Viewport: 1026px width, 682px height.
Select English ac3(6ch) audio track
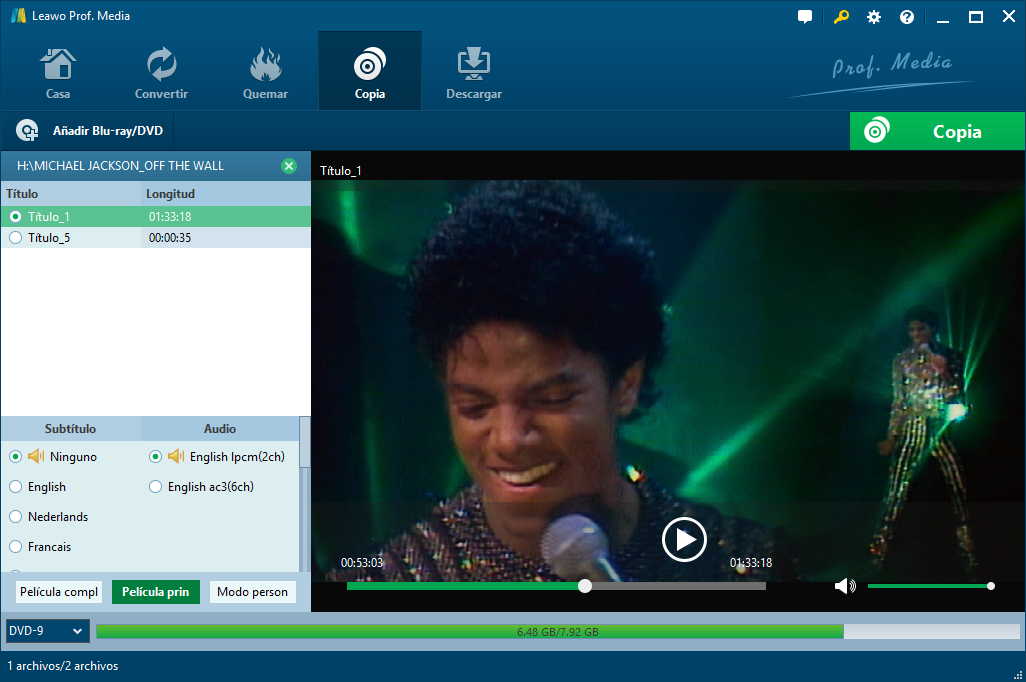(x=155, y=487)
